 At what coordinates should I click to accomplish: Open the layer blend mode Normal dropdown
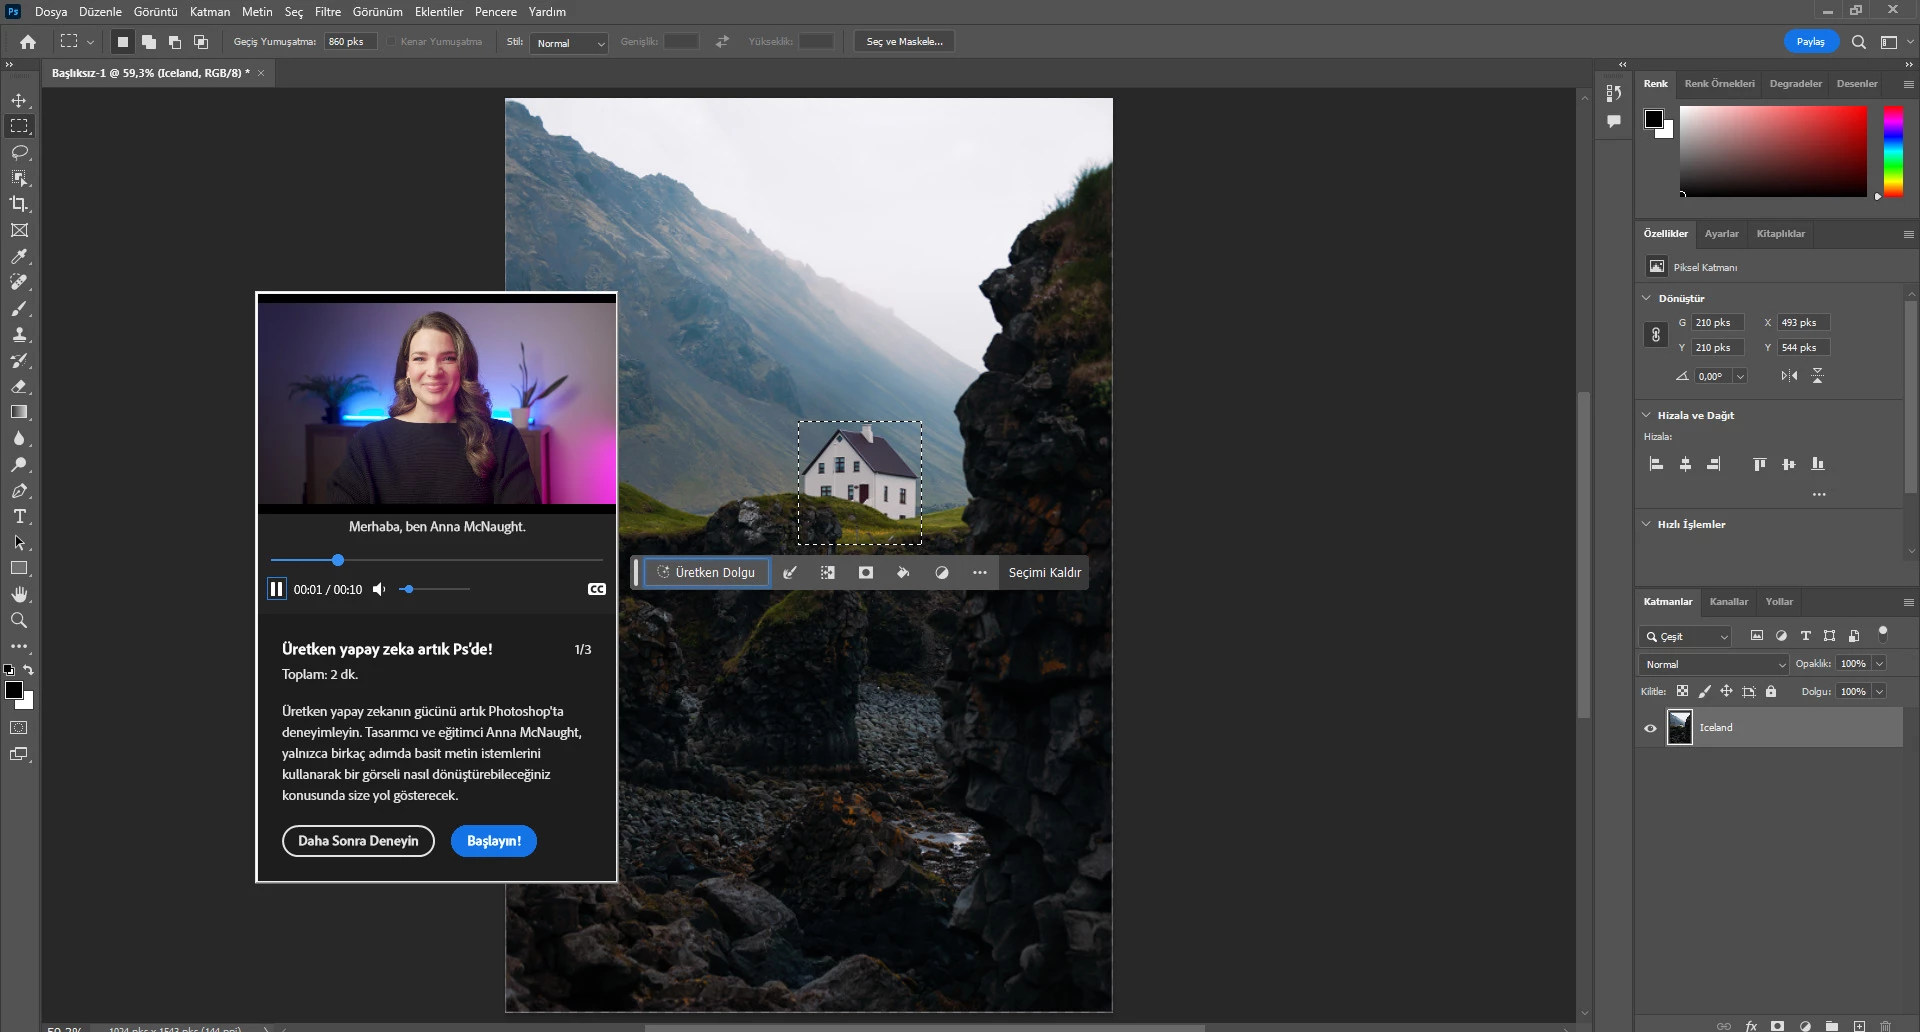1713,664
